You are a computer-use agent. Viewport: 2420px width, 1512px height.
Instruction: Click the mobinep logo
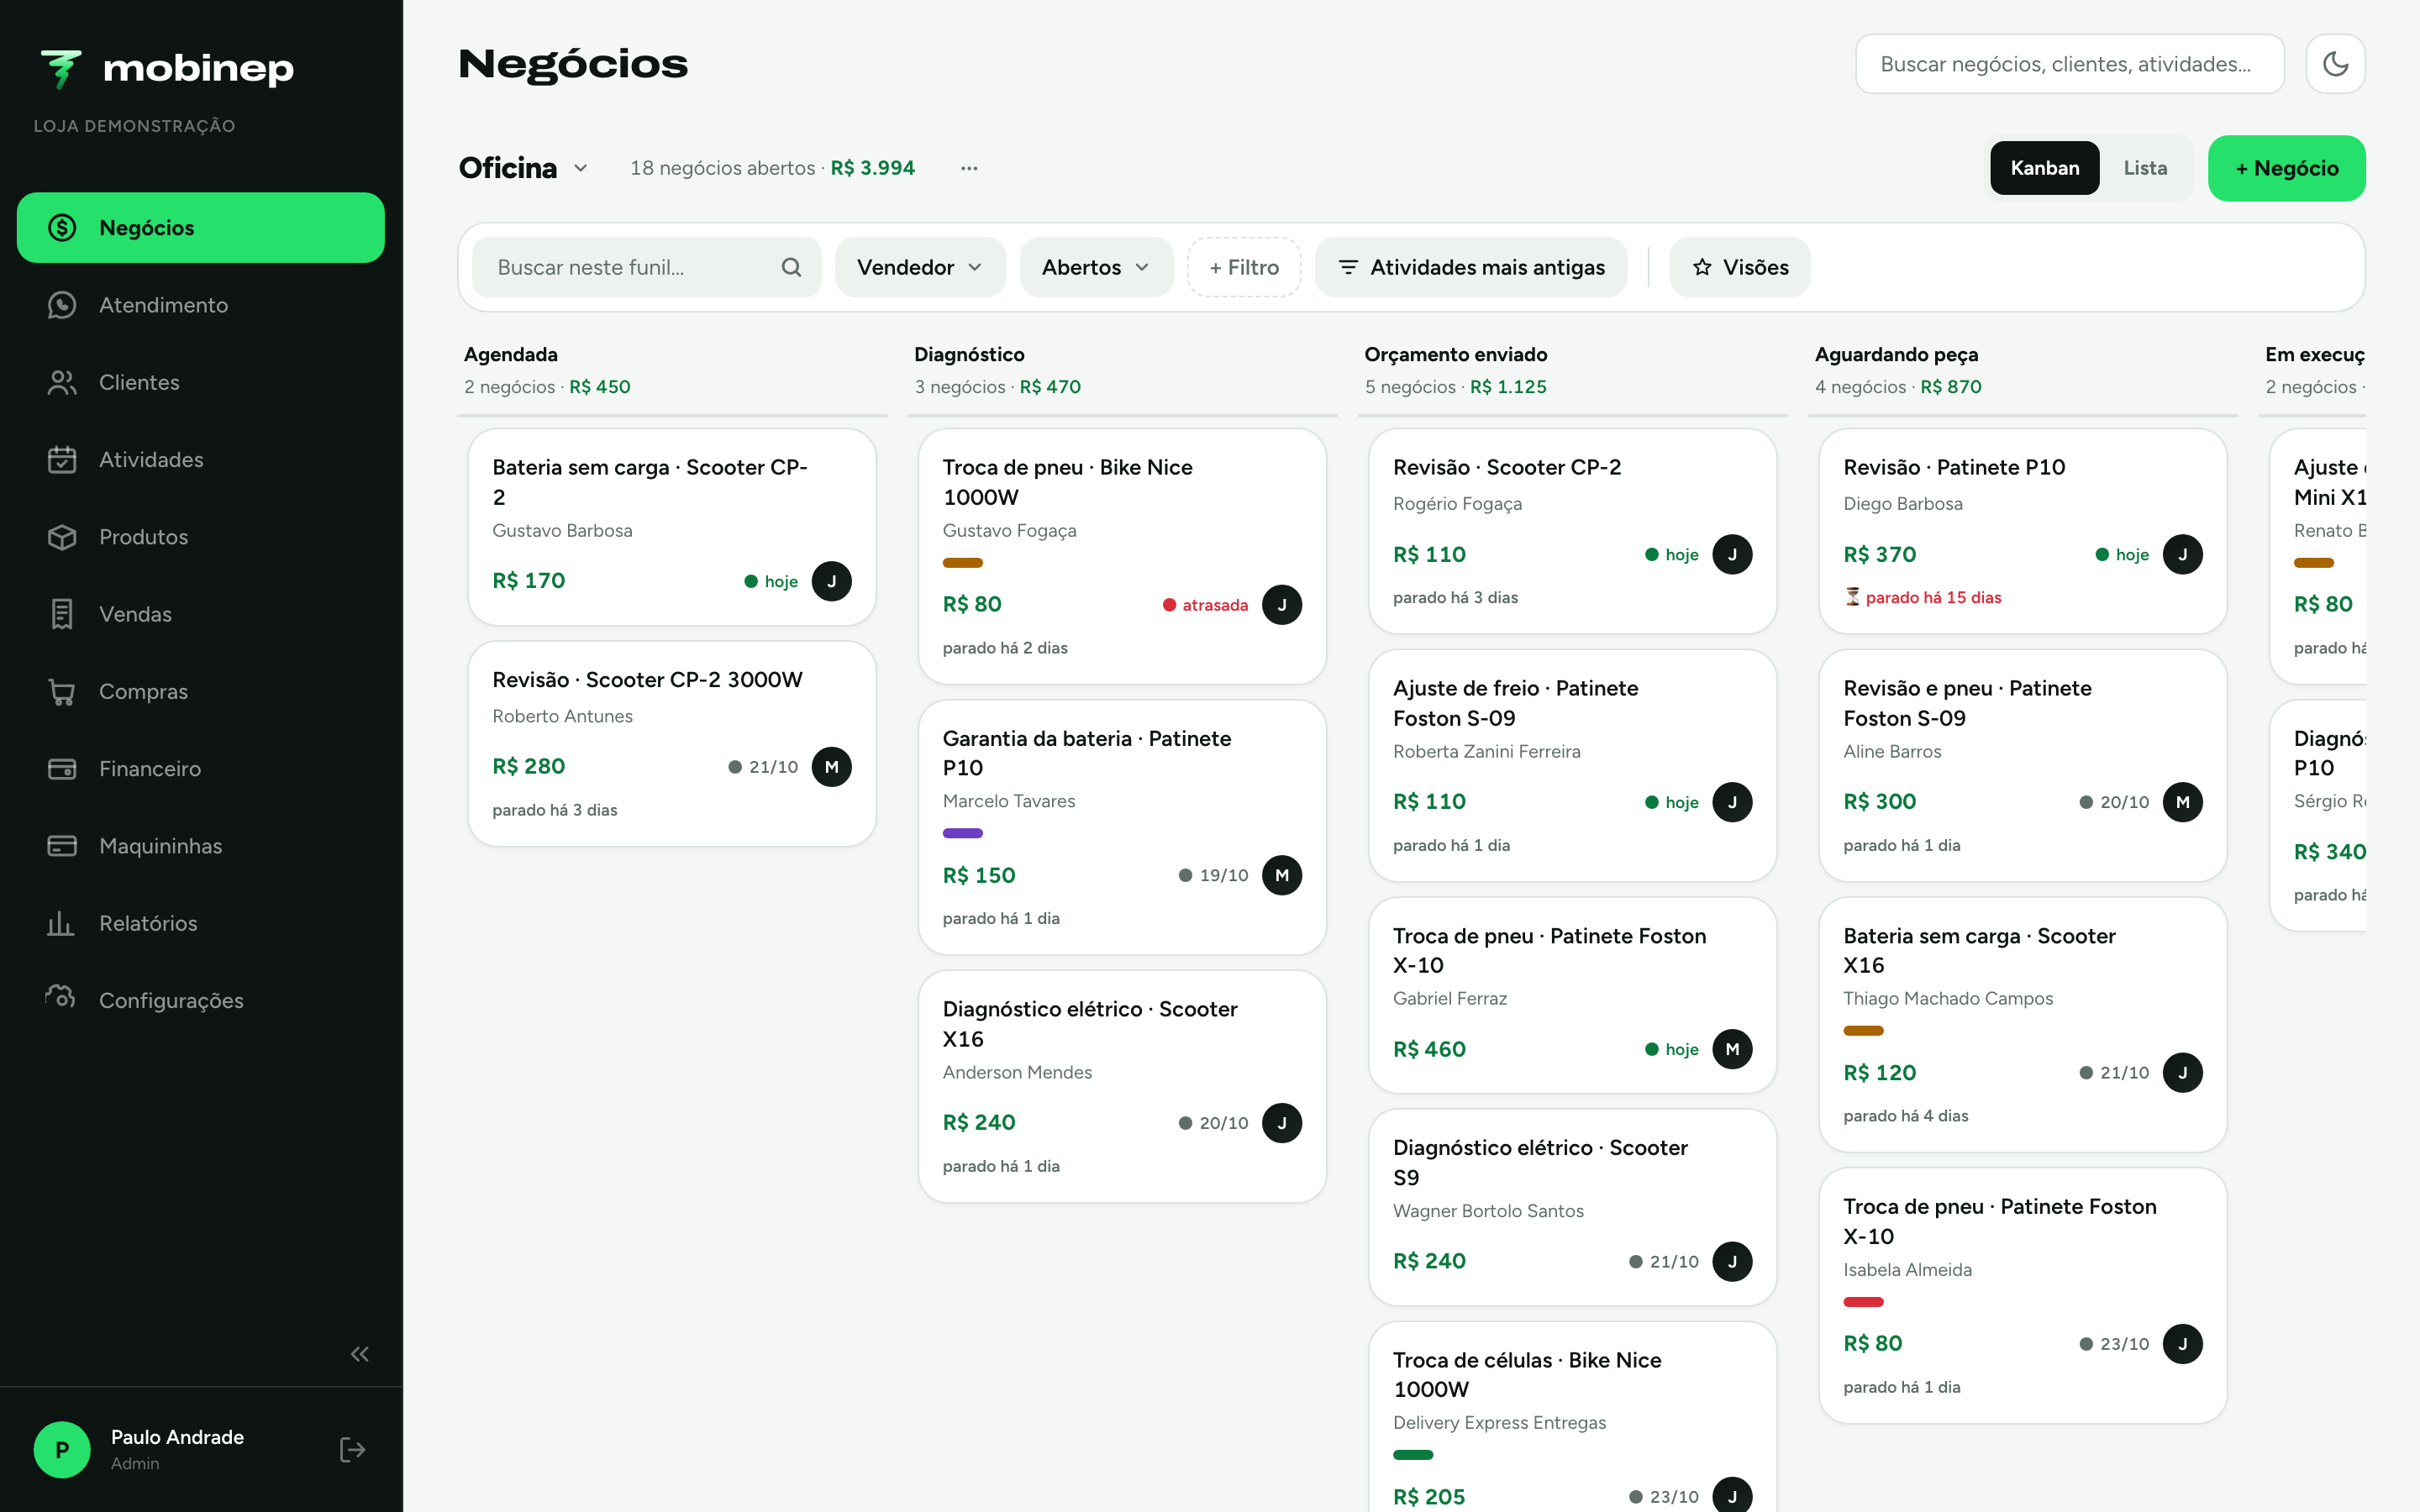click(166, 68)
